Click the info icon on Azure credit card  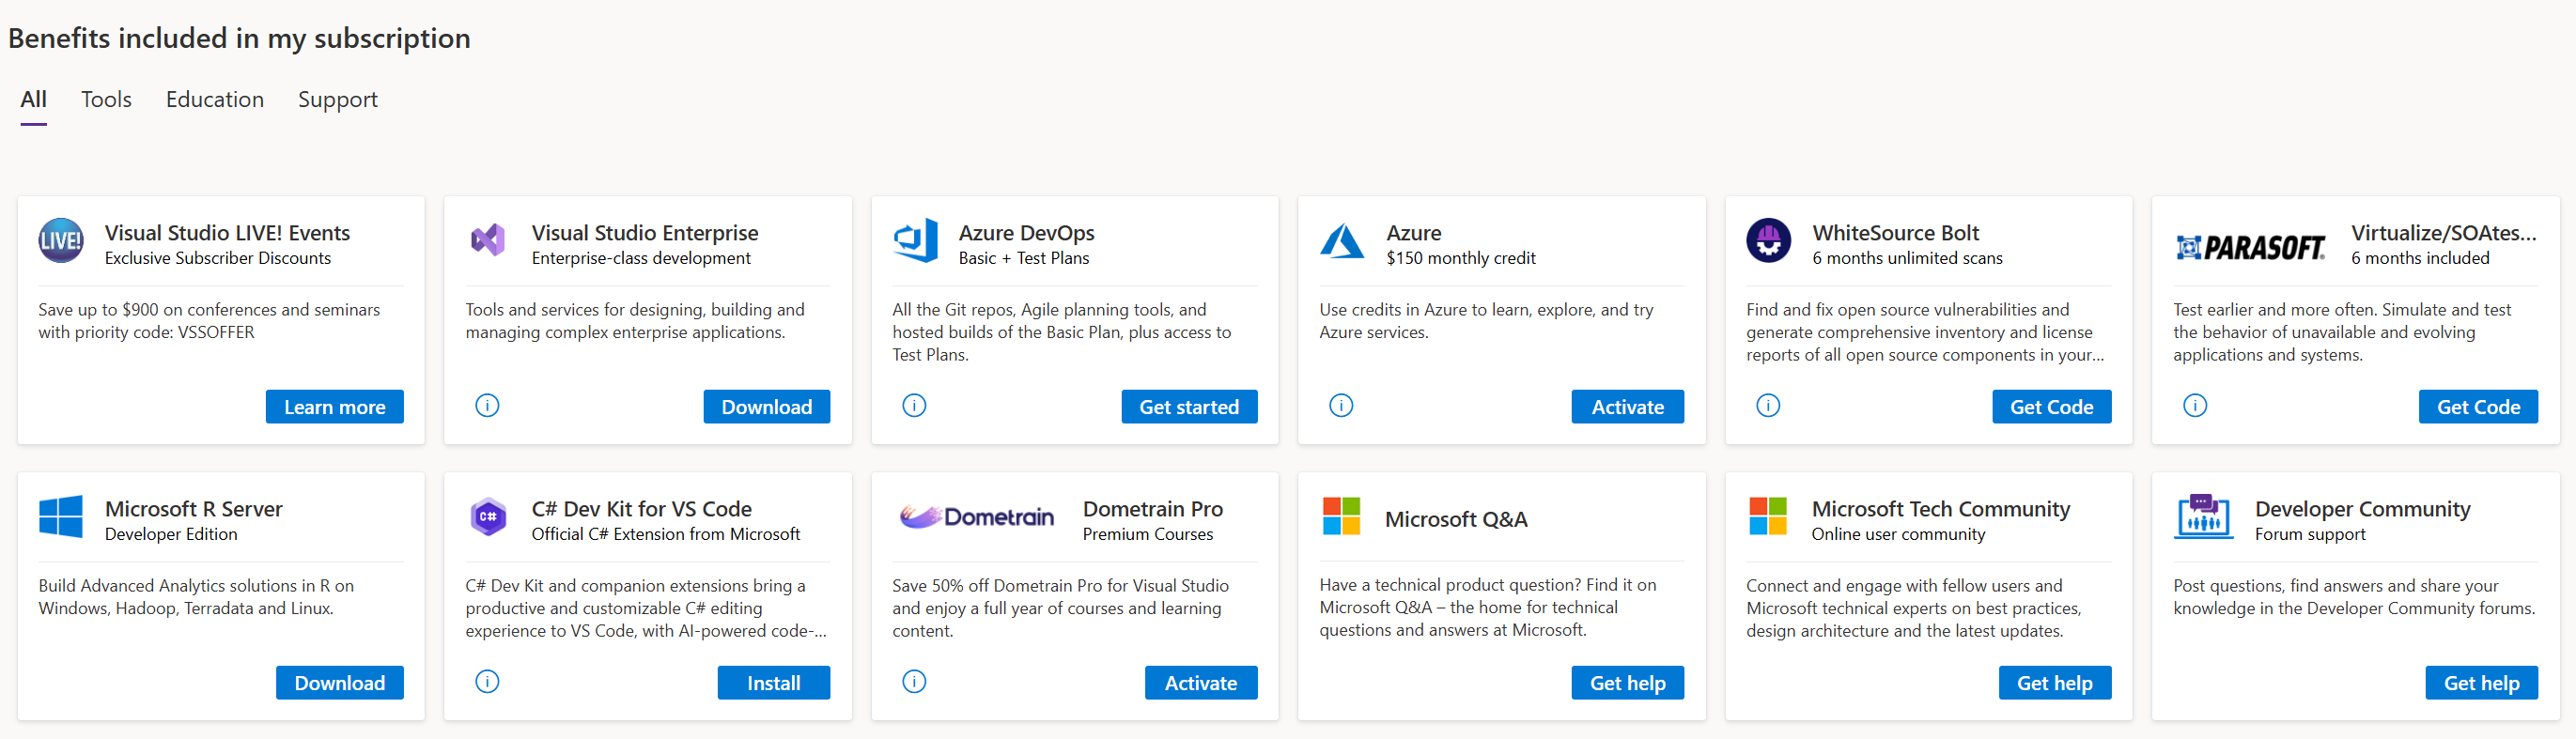coord(1341,406)
